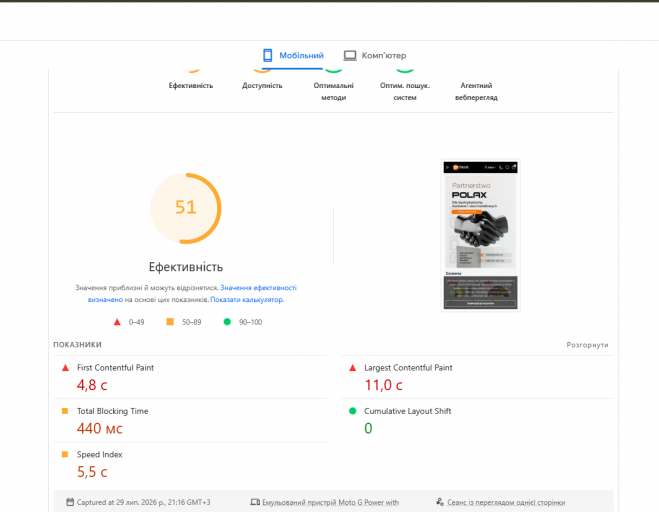Expand metrics with Розгорнути

click(x=587, y=345)
